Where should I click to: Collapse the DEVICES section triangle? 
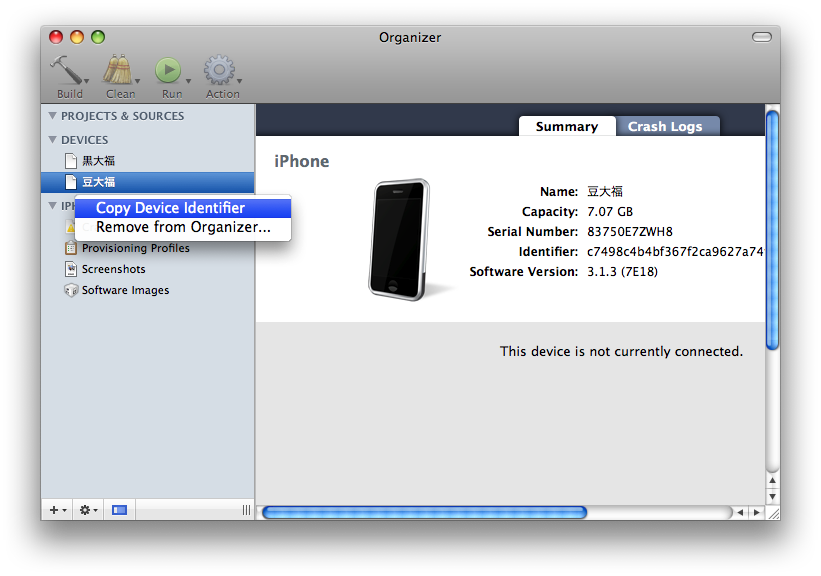53,140
